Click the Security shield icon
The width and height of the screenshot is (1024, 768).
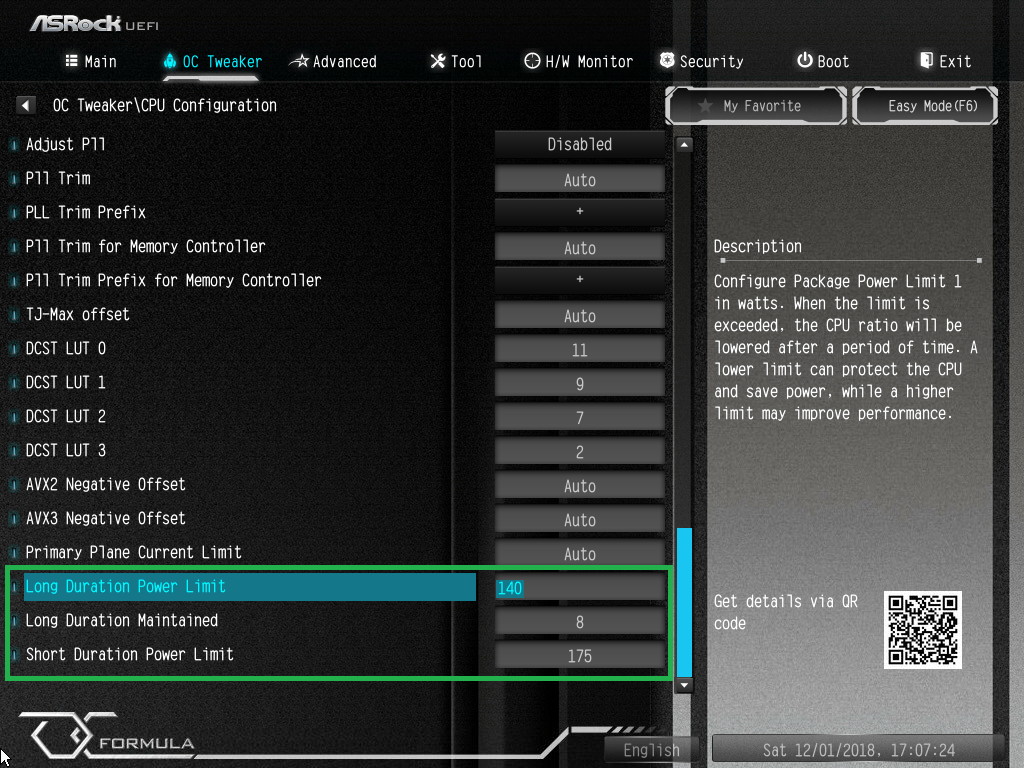(667, 61)
